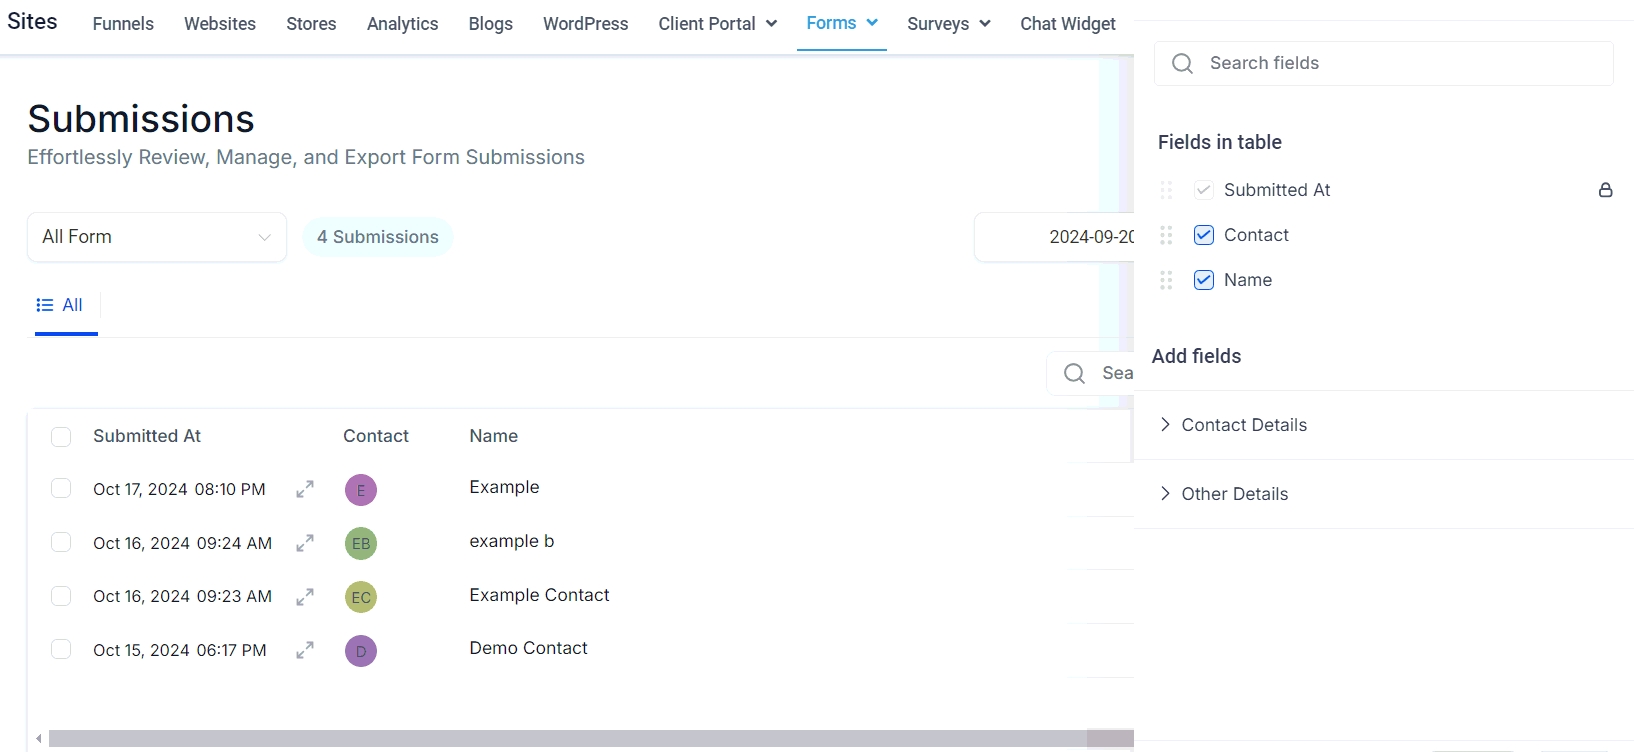This screenshot has height=752, width=1634.
Task: Click drag handle next to Name field
Action: pos(1166,280)
